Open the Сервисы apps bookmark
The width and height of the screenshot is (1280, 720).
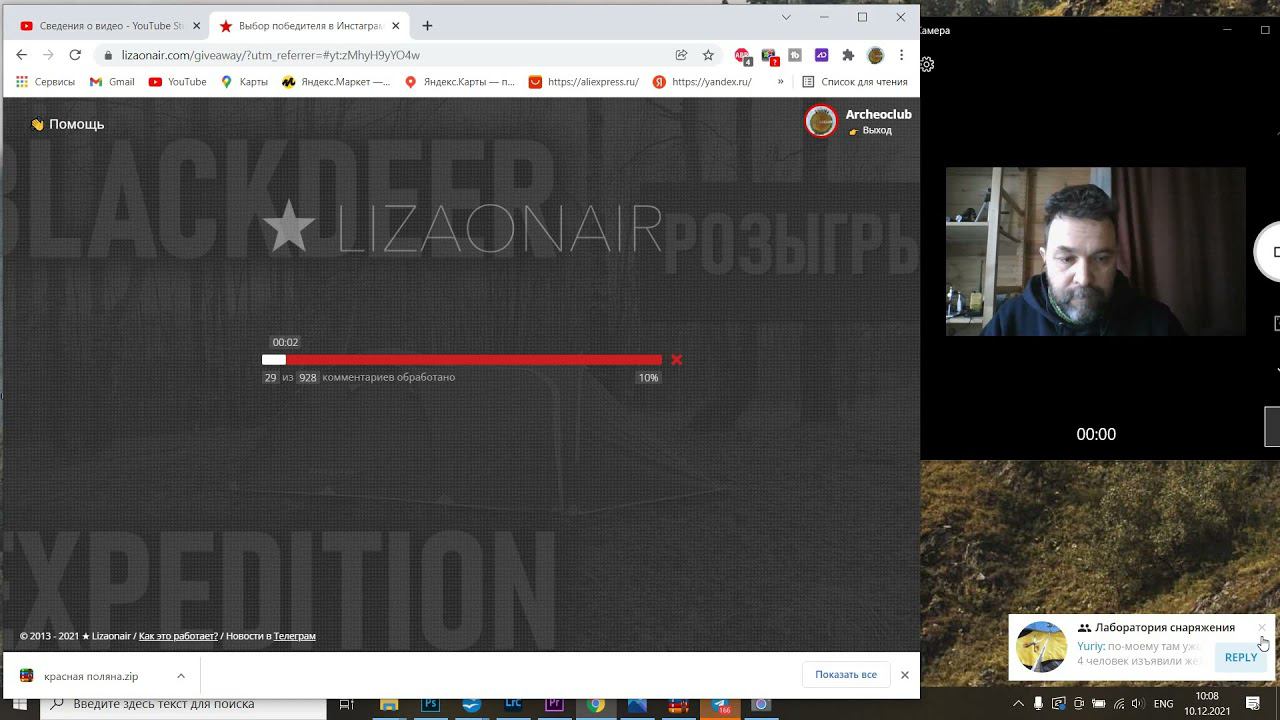coord(45,82)
